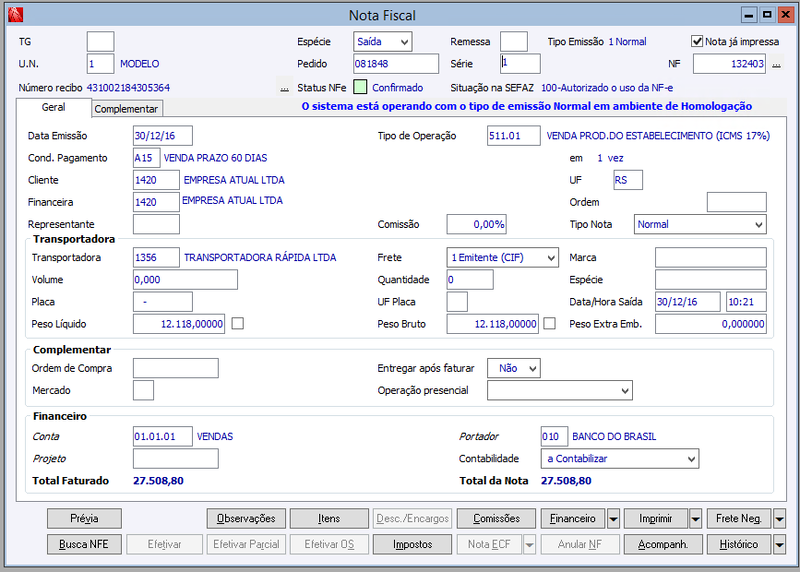The width and height of the screenshot is (800, 572).
Task: Select the Geral tab
Action: click(53, 107)
